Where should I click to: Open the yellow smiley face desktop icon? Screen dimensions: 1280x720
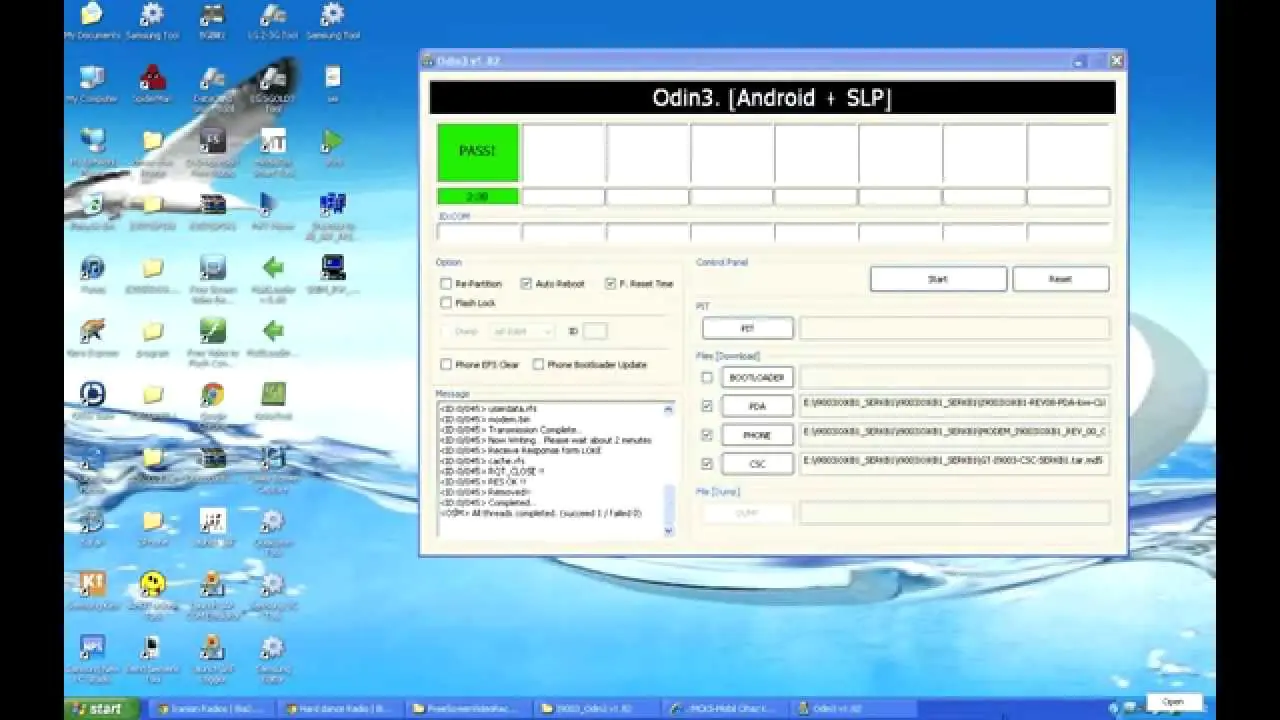(x=152, y=585)
